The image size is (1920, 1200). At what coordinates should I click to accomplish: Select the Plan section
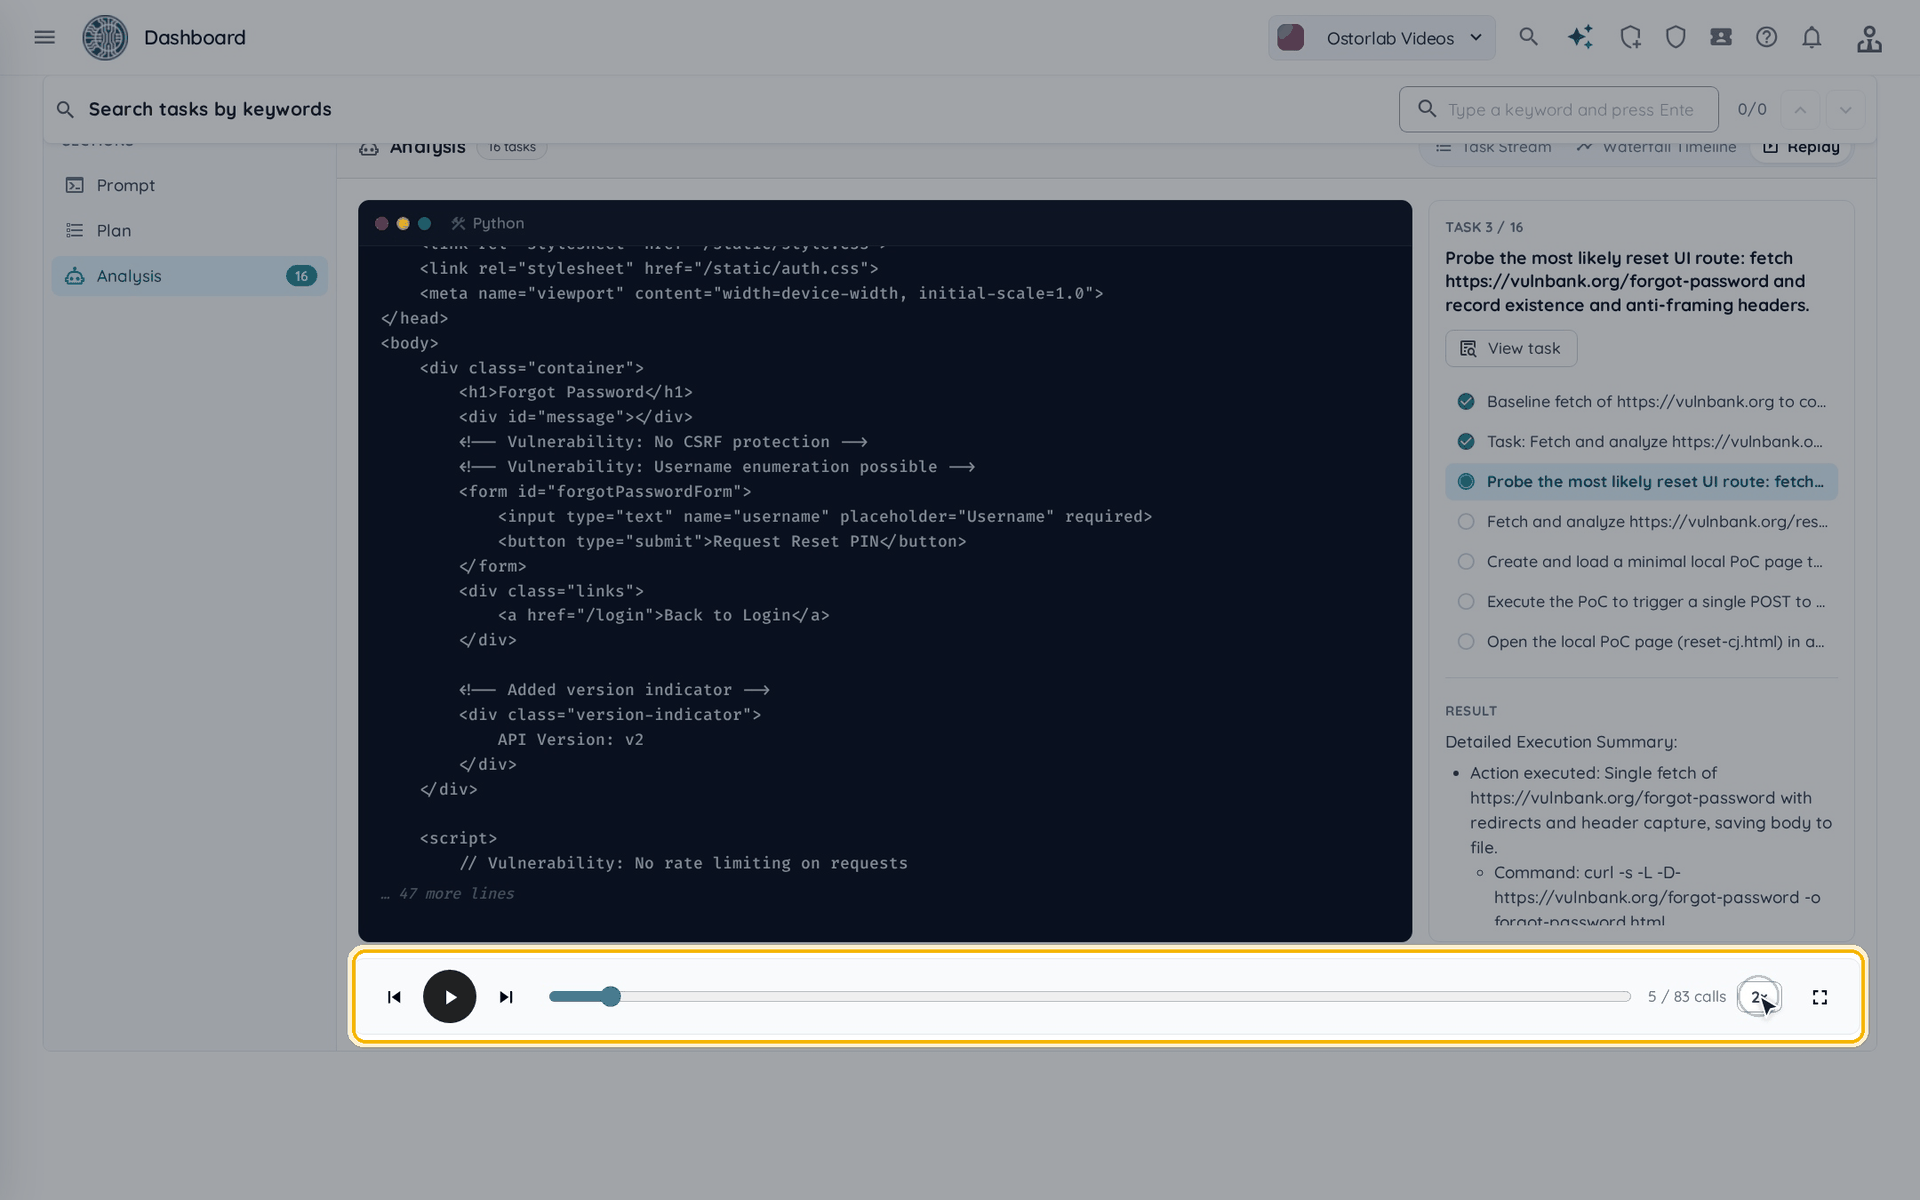click(190, 230)
